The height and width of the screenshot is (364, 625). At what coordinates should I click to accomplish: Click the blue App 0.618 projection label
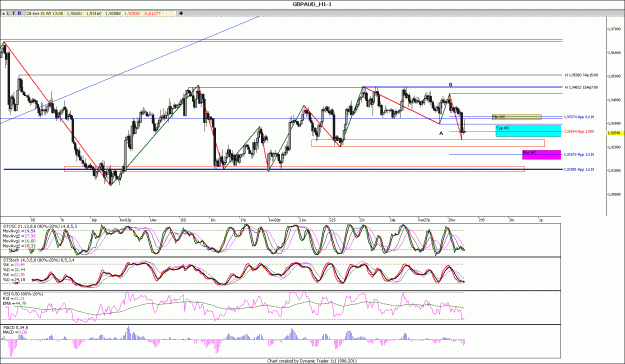point(579,117)
